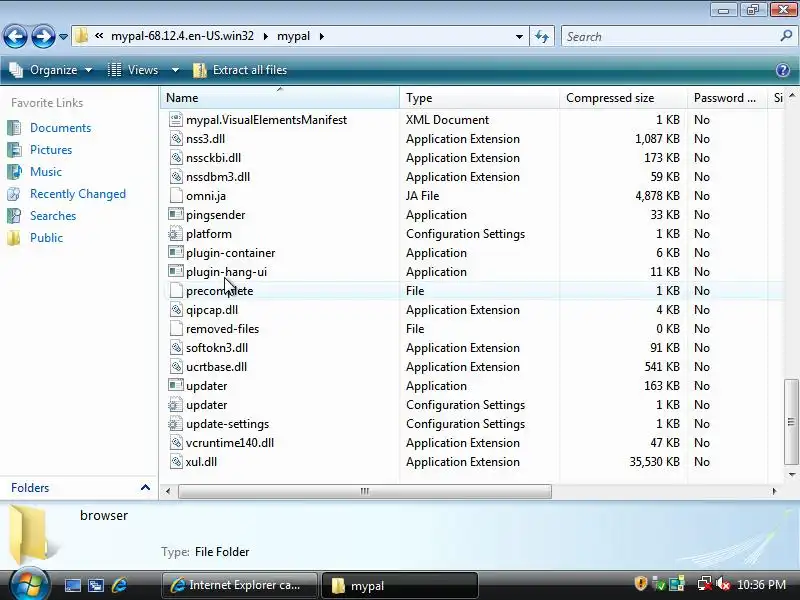The image size is (800, 600).
Task: Select the update-settings file icon
Action: tap(176, 423)
